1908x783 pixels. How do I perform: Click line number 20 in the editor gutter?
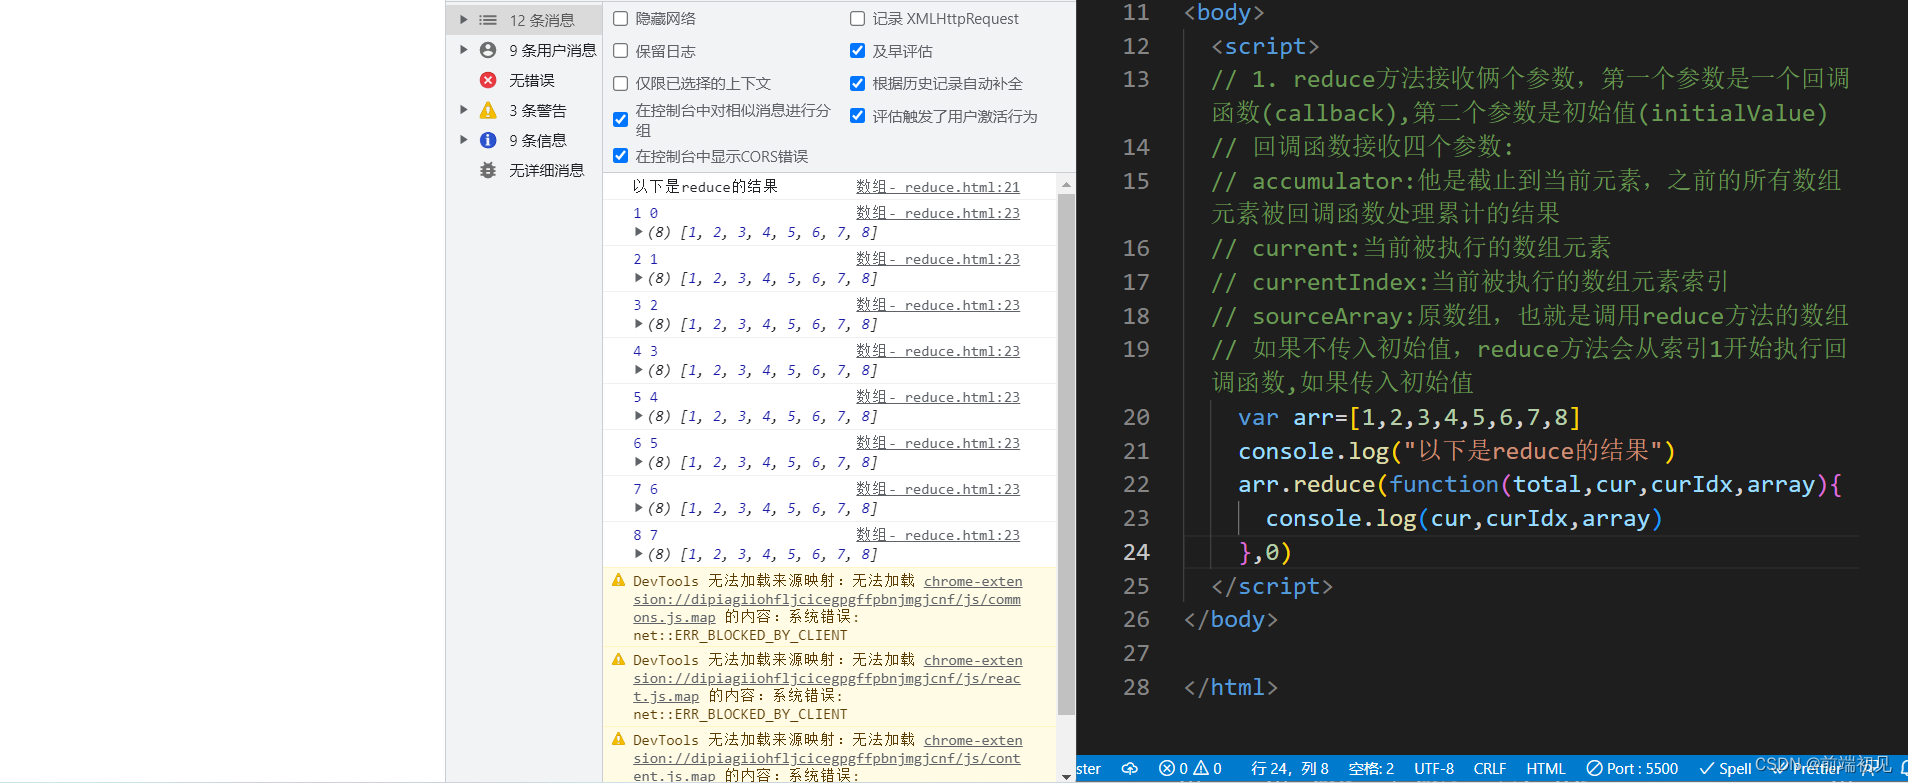click(1136, 417)
